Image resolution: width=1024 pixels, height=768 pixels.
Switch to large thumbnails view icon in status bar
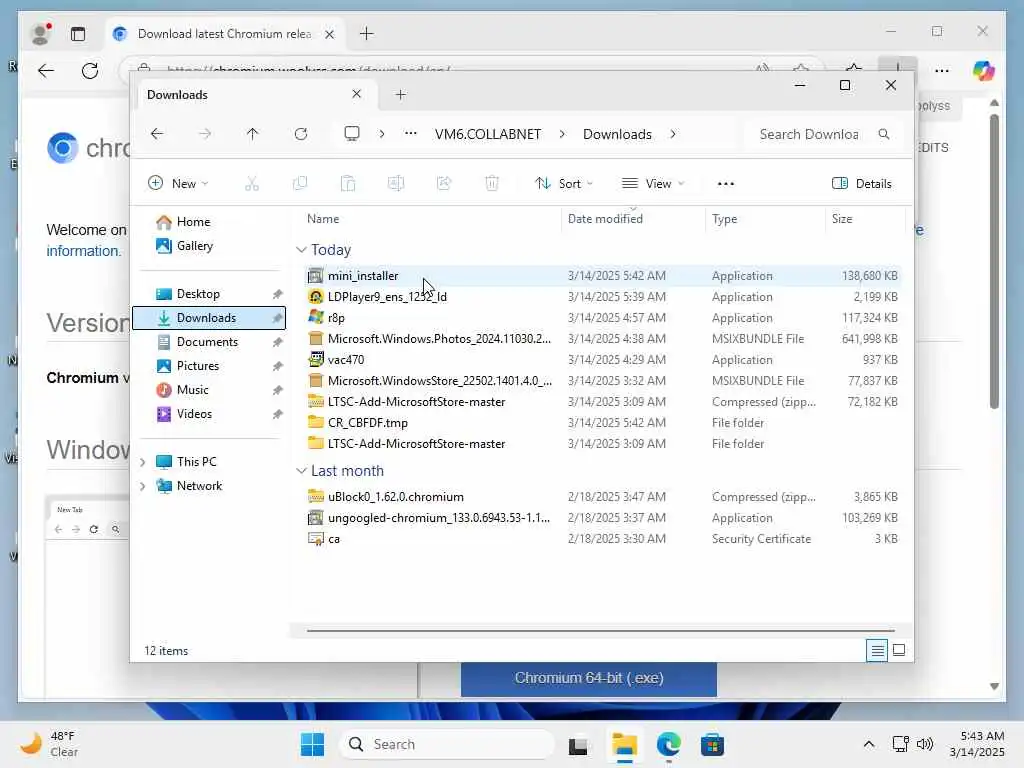click(899, 650)
